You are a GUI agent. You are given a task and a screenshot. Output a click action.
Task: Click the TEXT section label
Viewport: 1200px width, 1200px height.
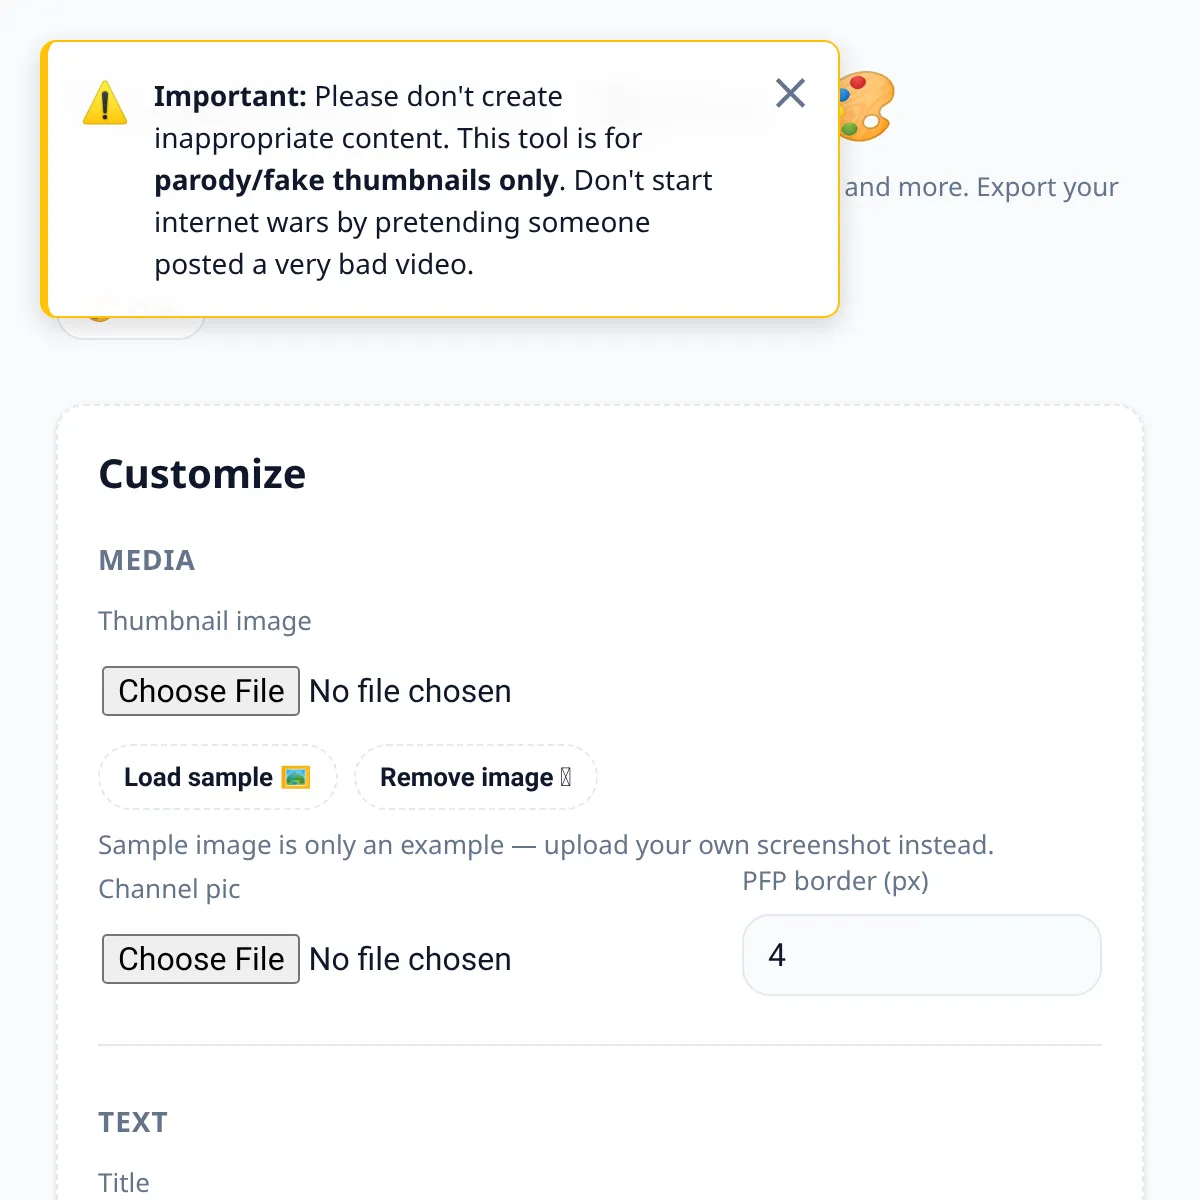pyautogui.click(x=133, y=1122)
